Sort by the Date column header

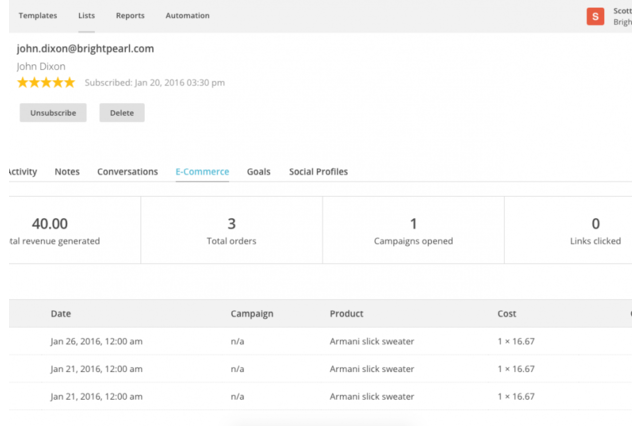(x=61, y=314)
